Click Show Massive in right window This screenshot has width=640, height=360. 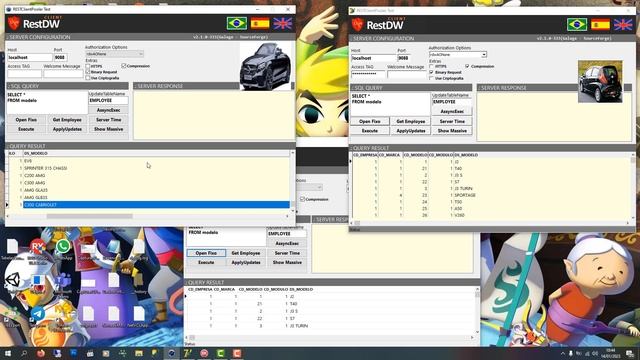(x=452, y=131)
